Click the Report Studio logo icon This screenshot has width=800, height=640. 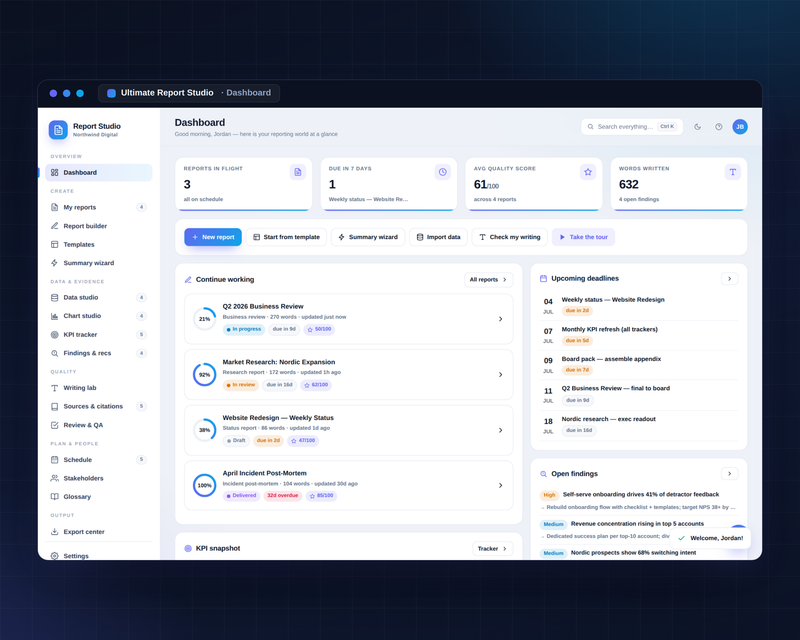(x=58, y=130)
